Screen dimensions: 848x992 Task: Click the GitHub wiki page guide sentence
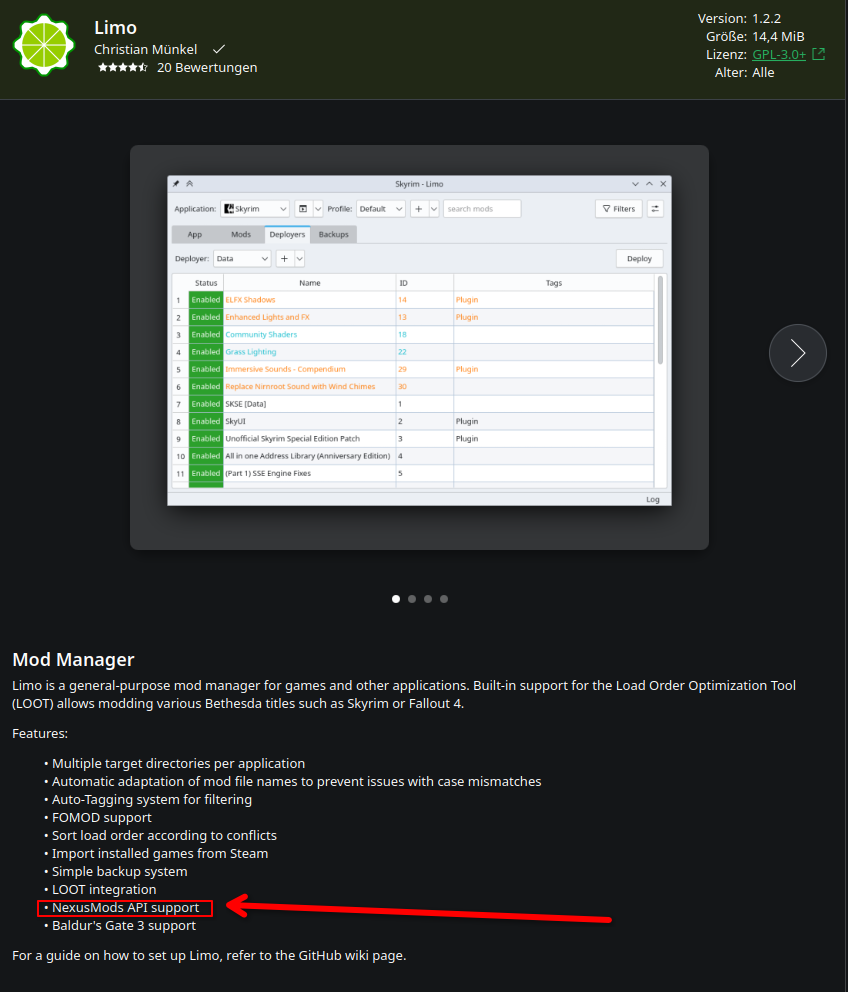tap(209, 955)
